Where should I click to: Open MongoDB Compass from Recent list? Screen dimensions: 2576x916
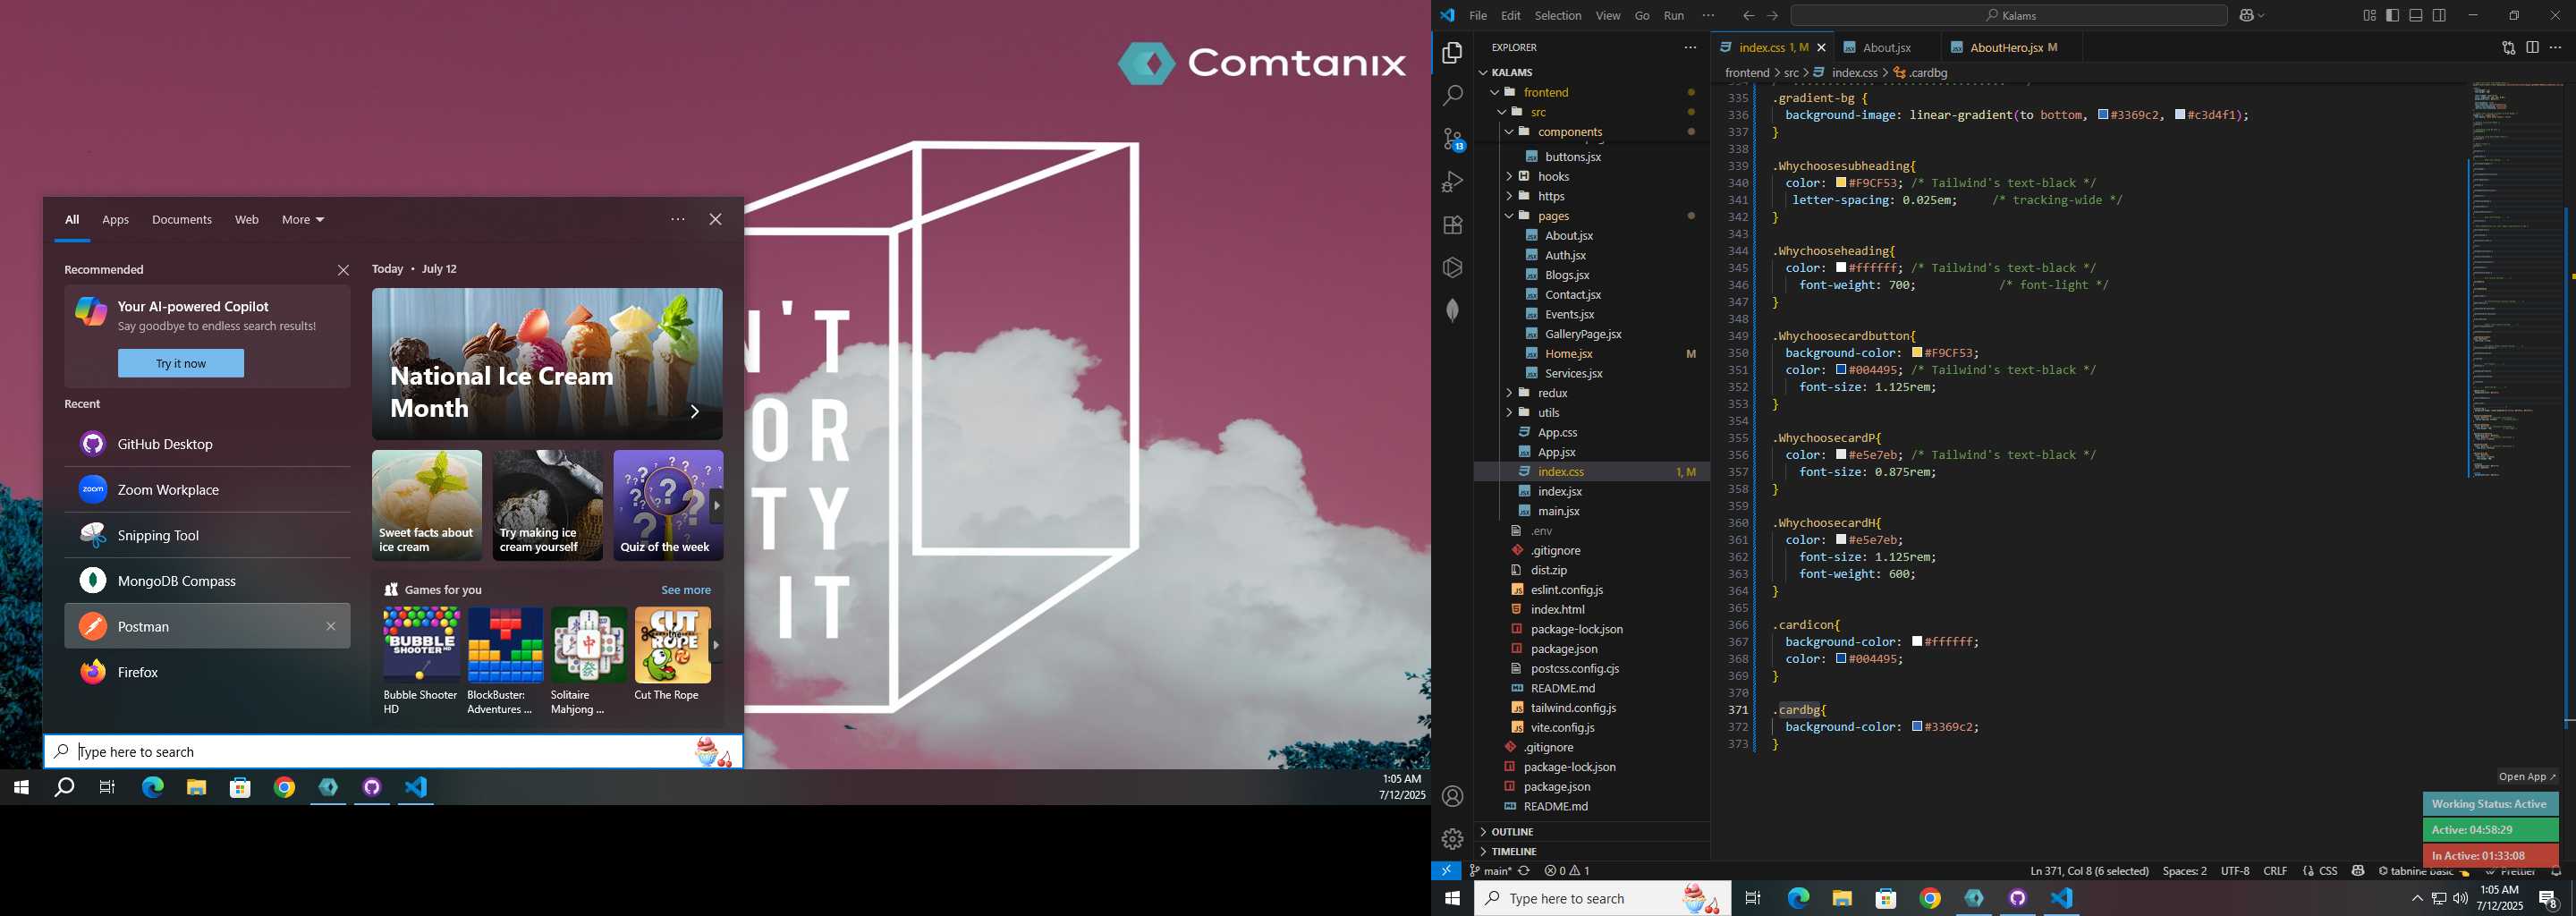pos(207,581)
